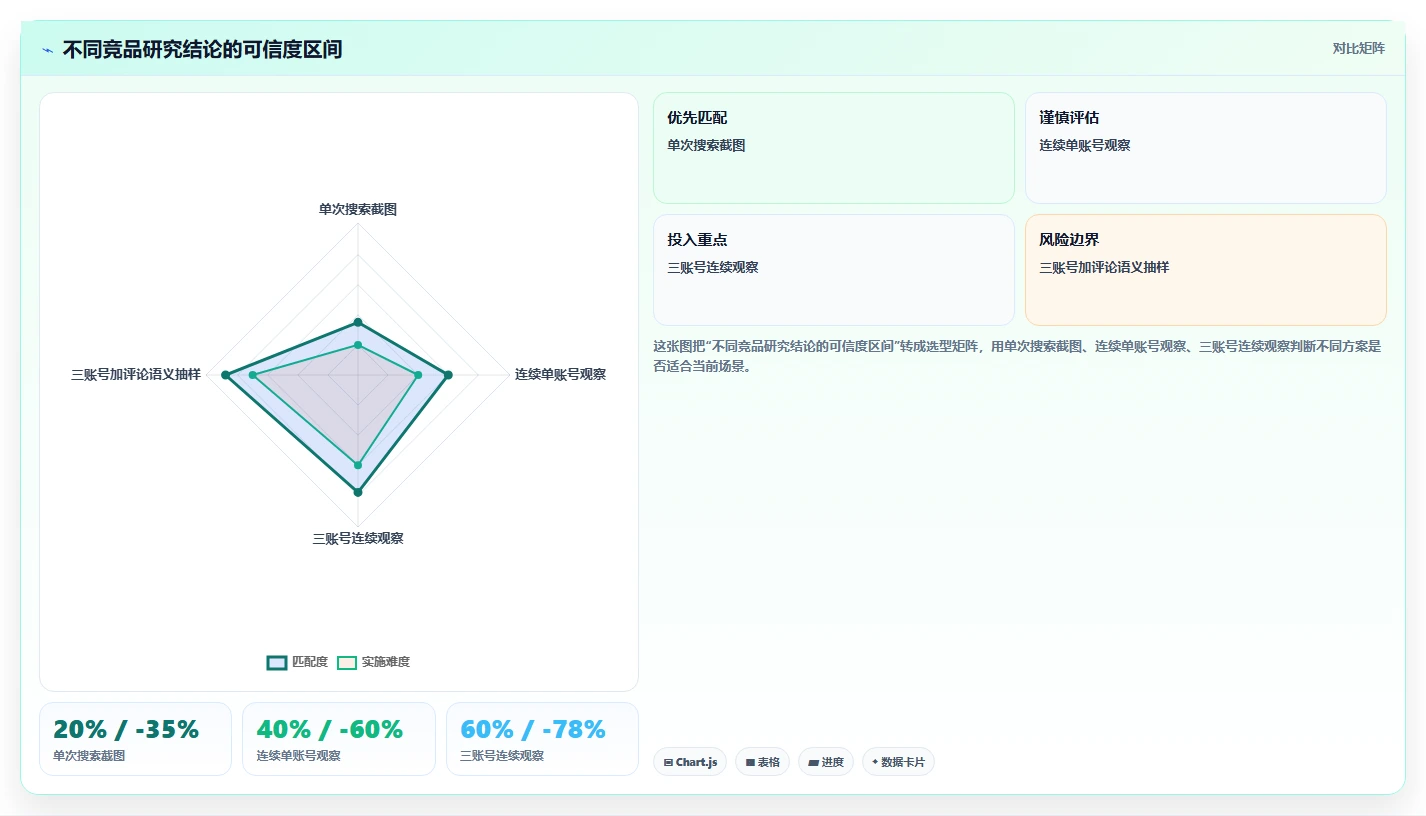Viewport: 1426px width, 816px height.
Task: Click the 三账号加评论语义抽样 radar axis label
Action: click(x=136, y=374)
